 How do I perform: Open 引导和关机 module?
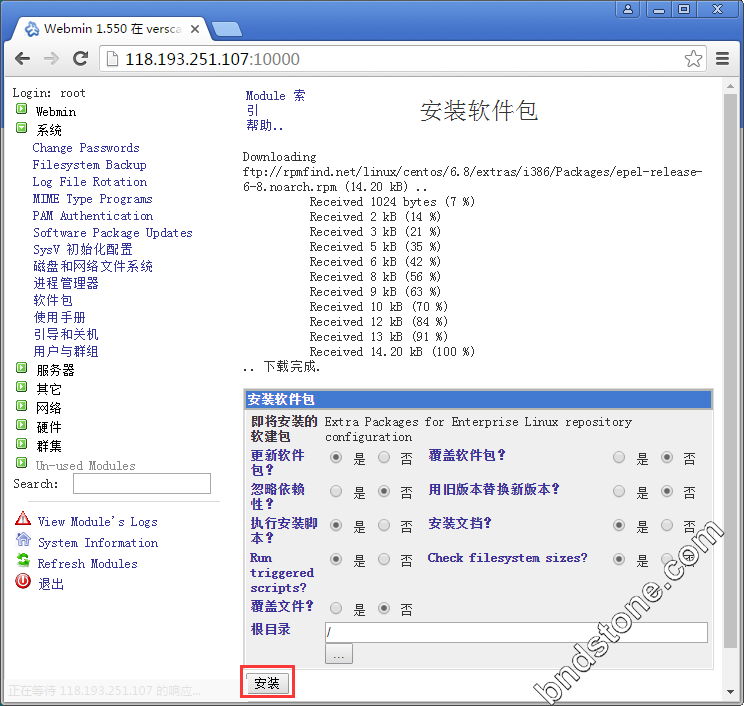(66, 334)
